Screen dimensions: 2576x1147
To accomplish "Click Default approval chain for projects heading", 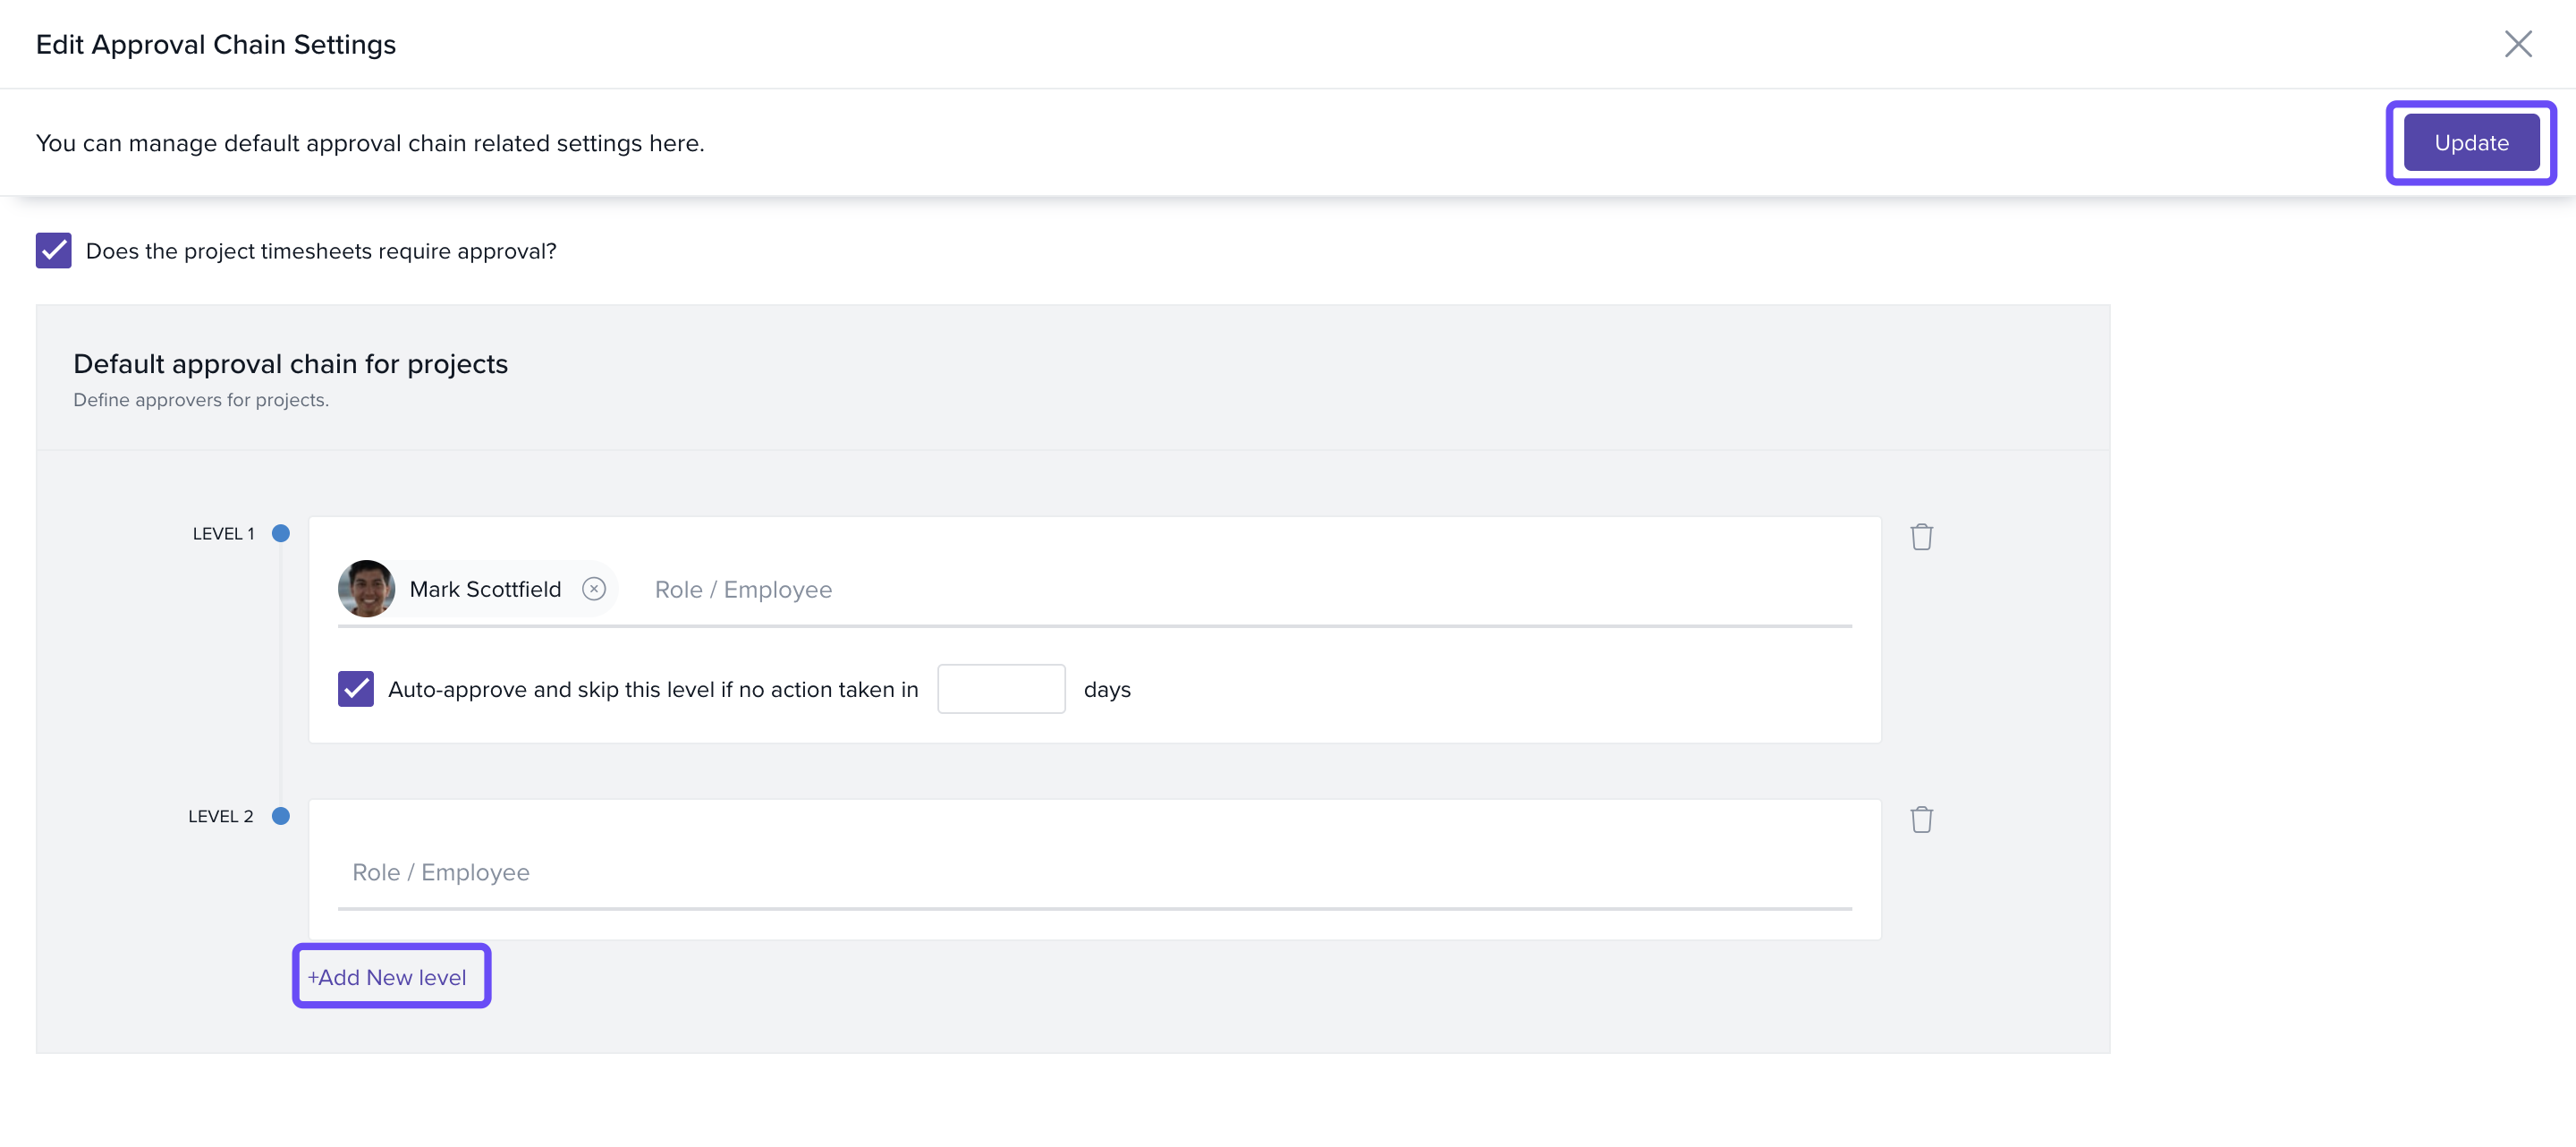I will [290, 364].
